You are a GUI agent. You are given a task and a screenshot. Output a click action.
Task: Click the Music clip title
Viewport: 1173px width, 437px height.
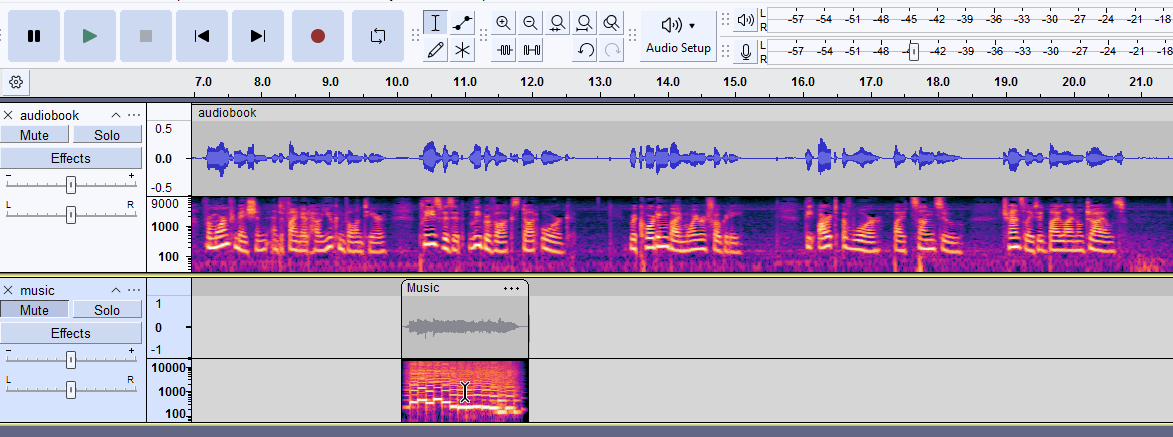[423, 288]
